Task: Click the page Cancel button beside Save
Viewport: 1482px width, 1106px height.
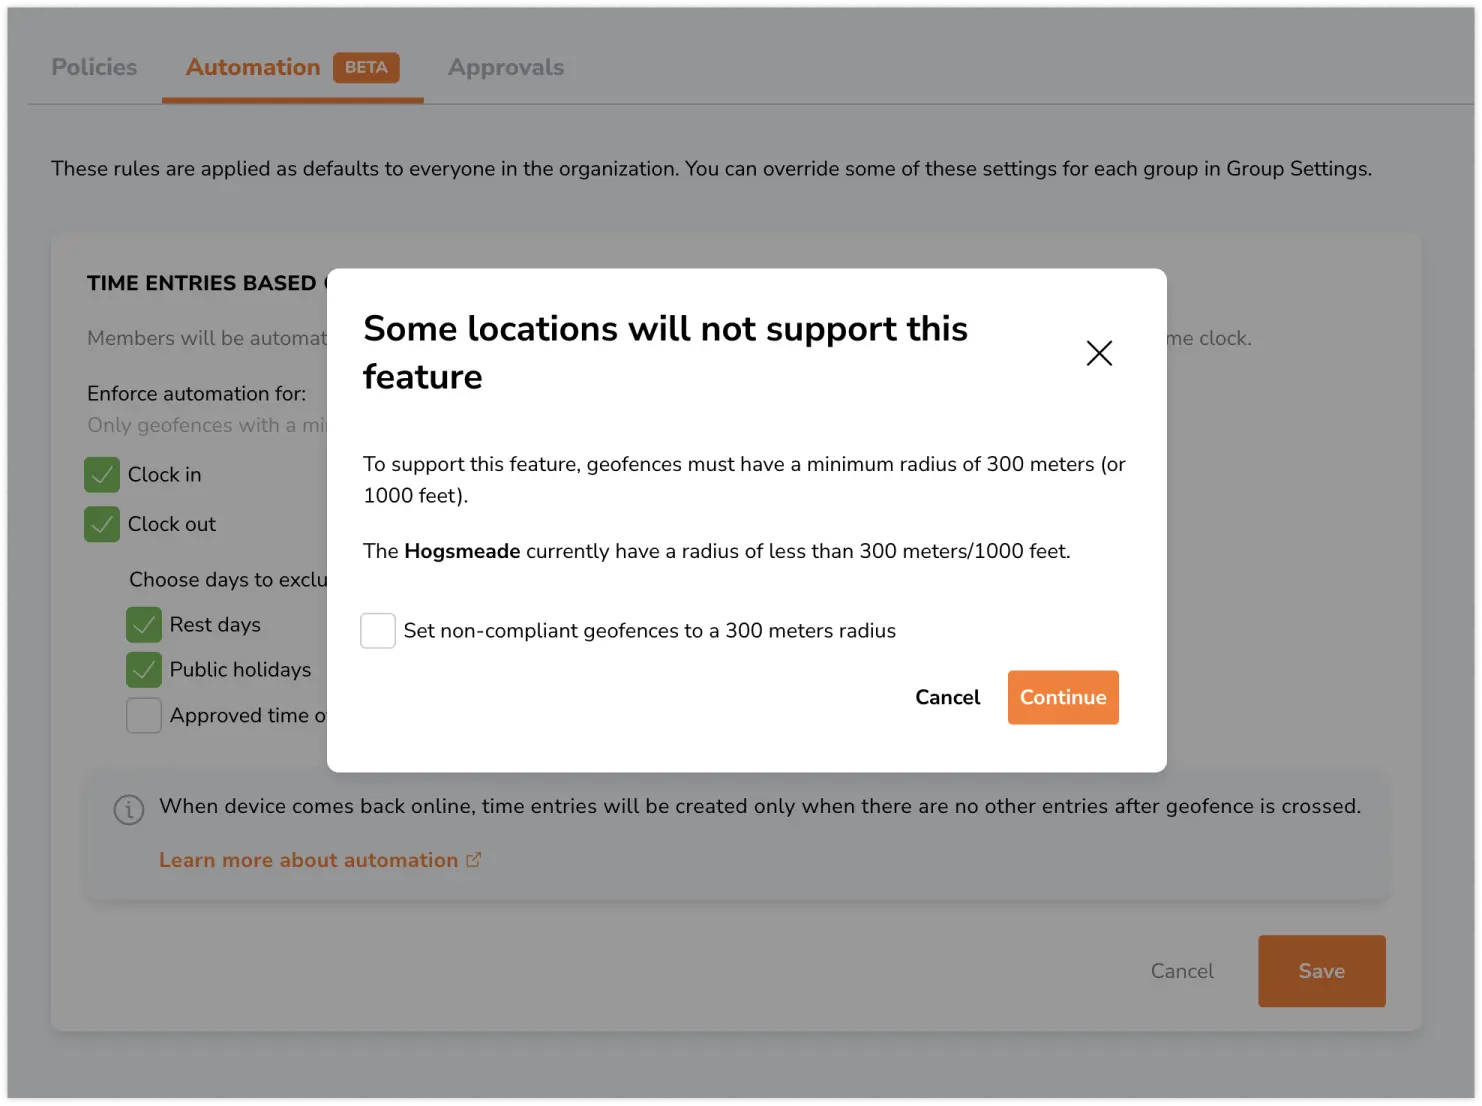Action: tap(1182, 971)
